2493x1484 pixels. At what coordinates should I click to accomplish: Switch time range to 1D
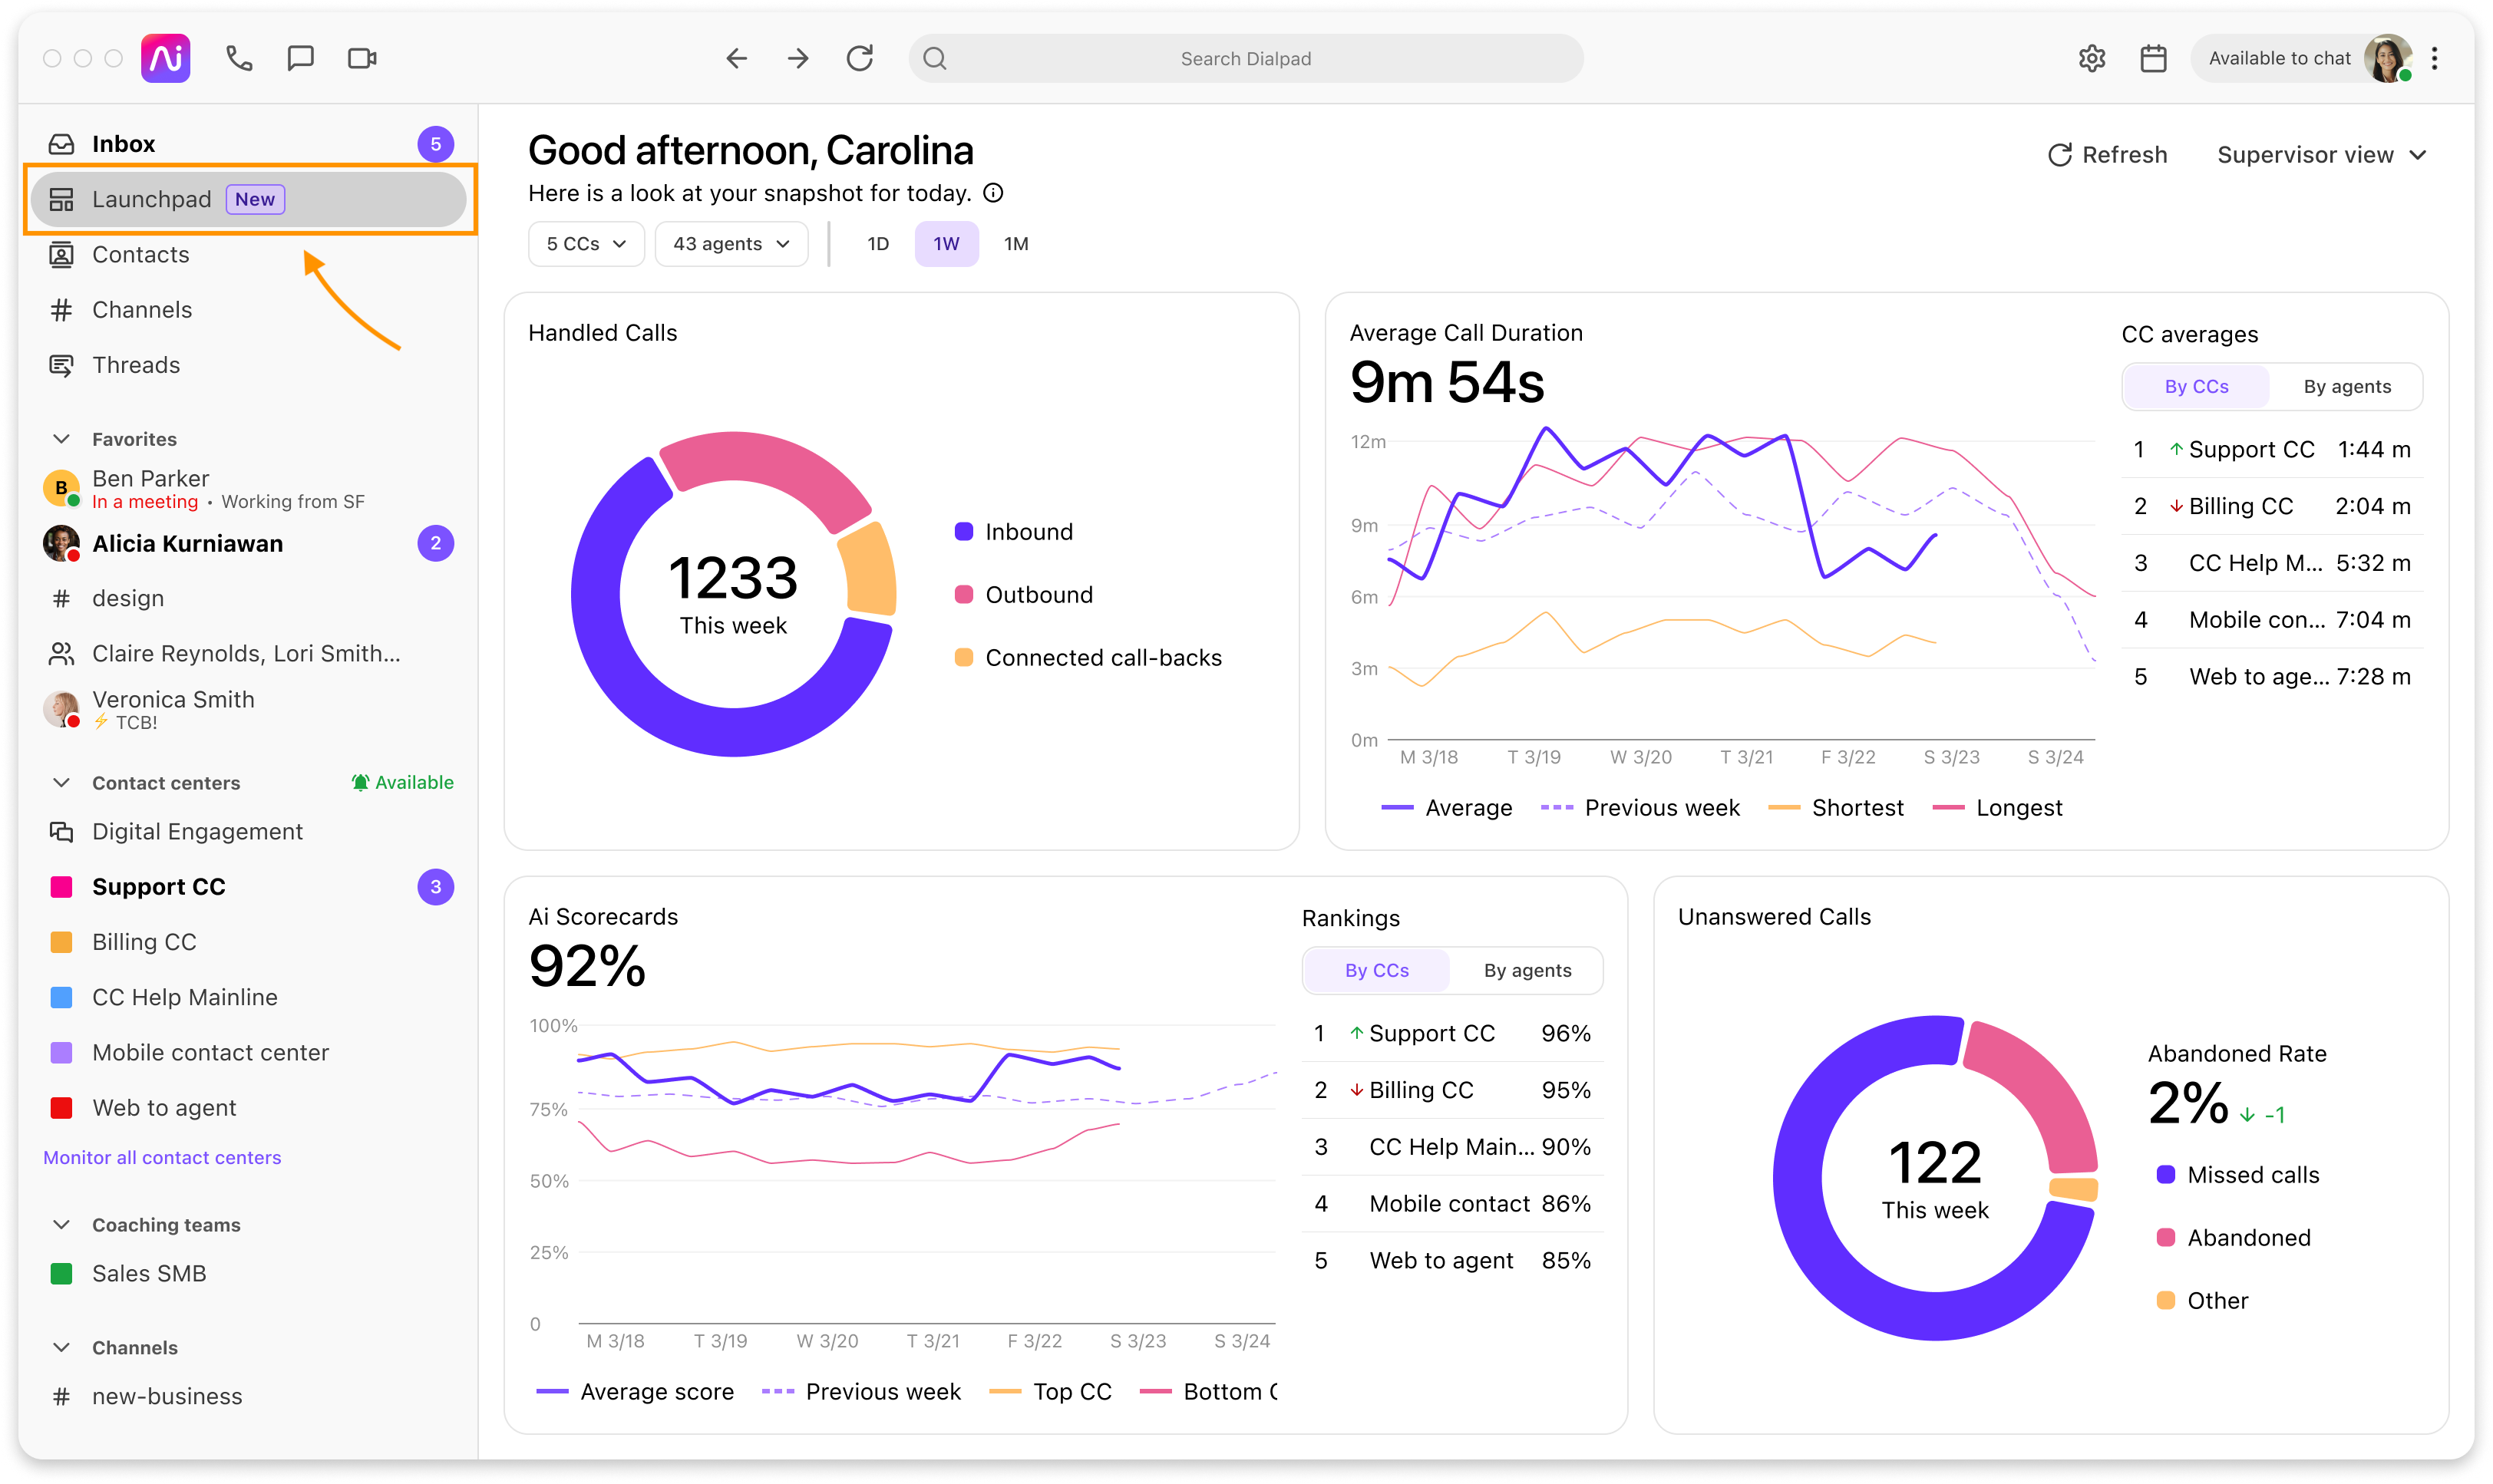tap(878, 244)
